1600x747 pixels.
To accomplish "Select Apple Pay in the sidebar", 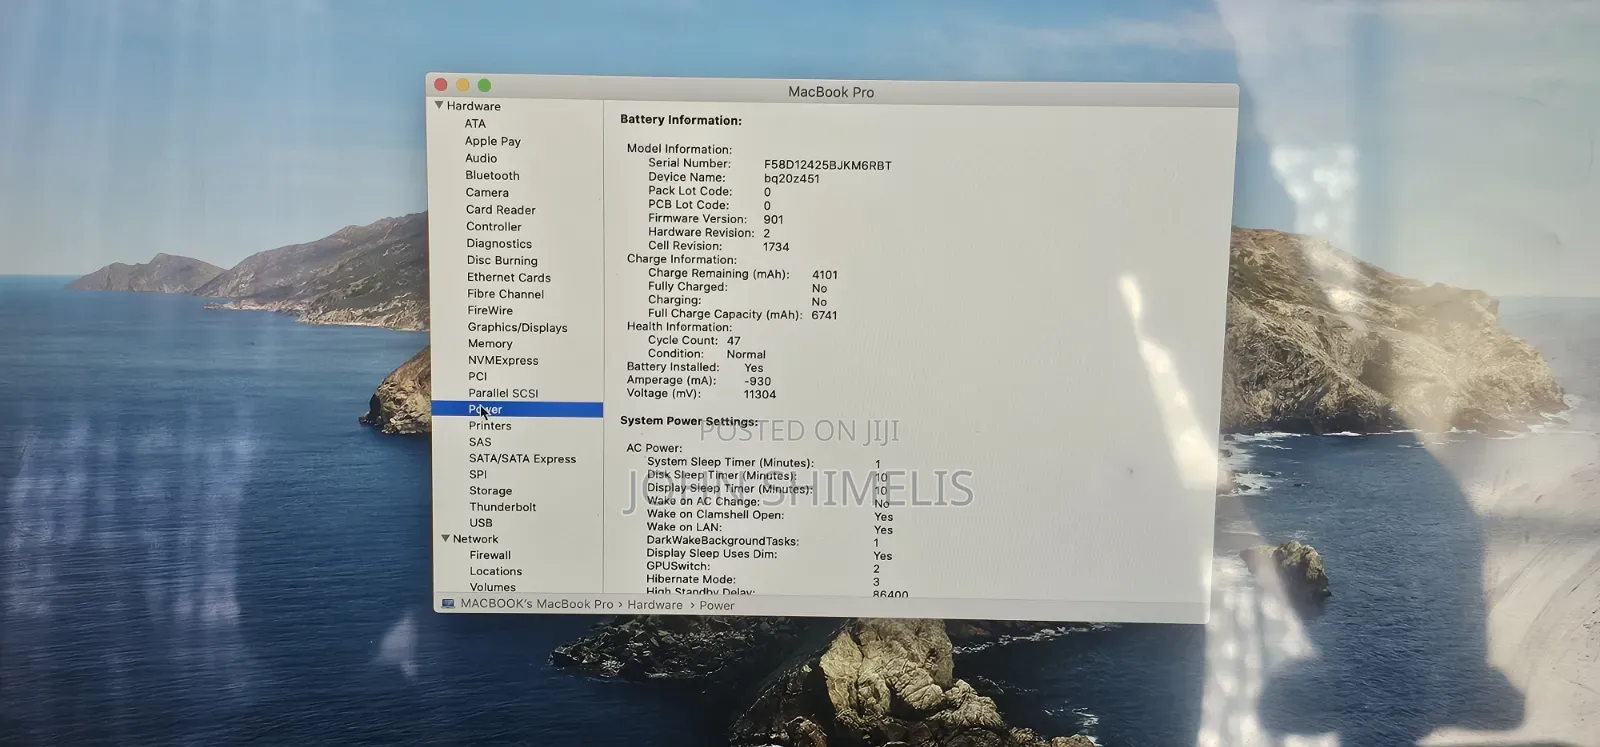I will click(x=492, y=141).
